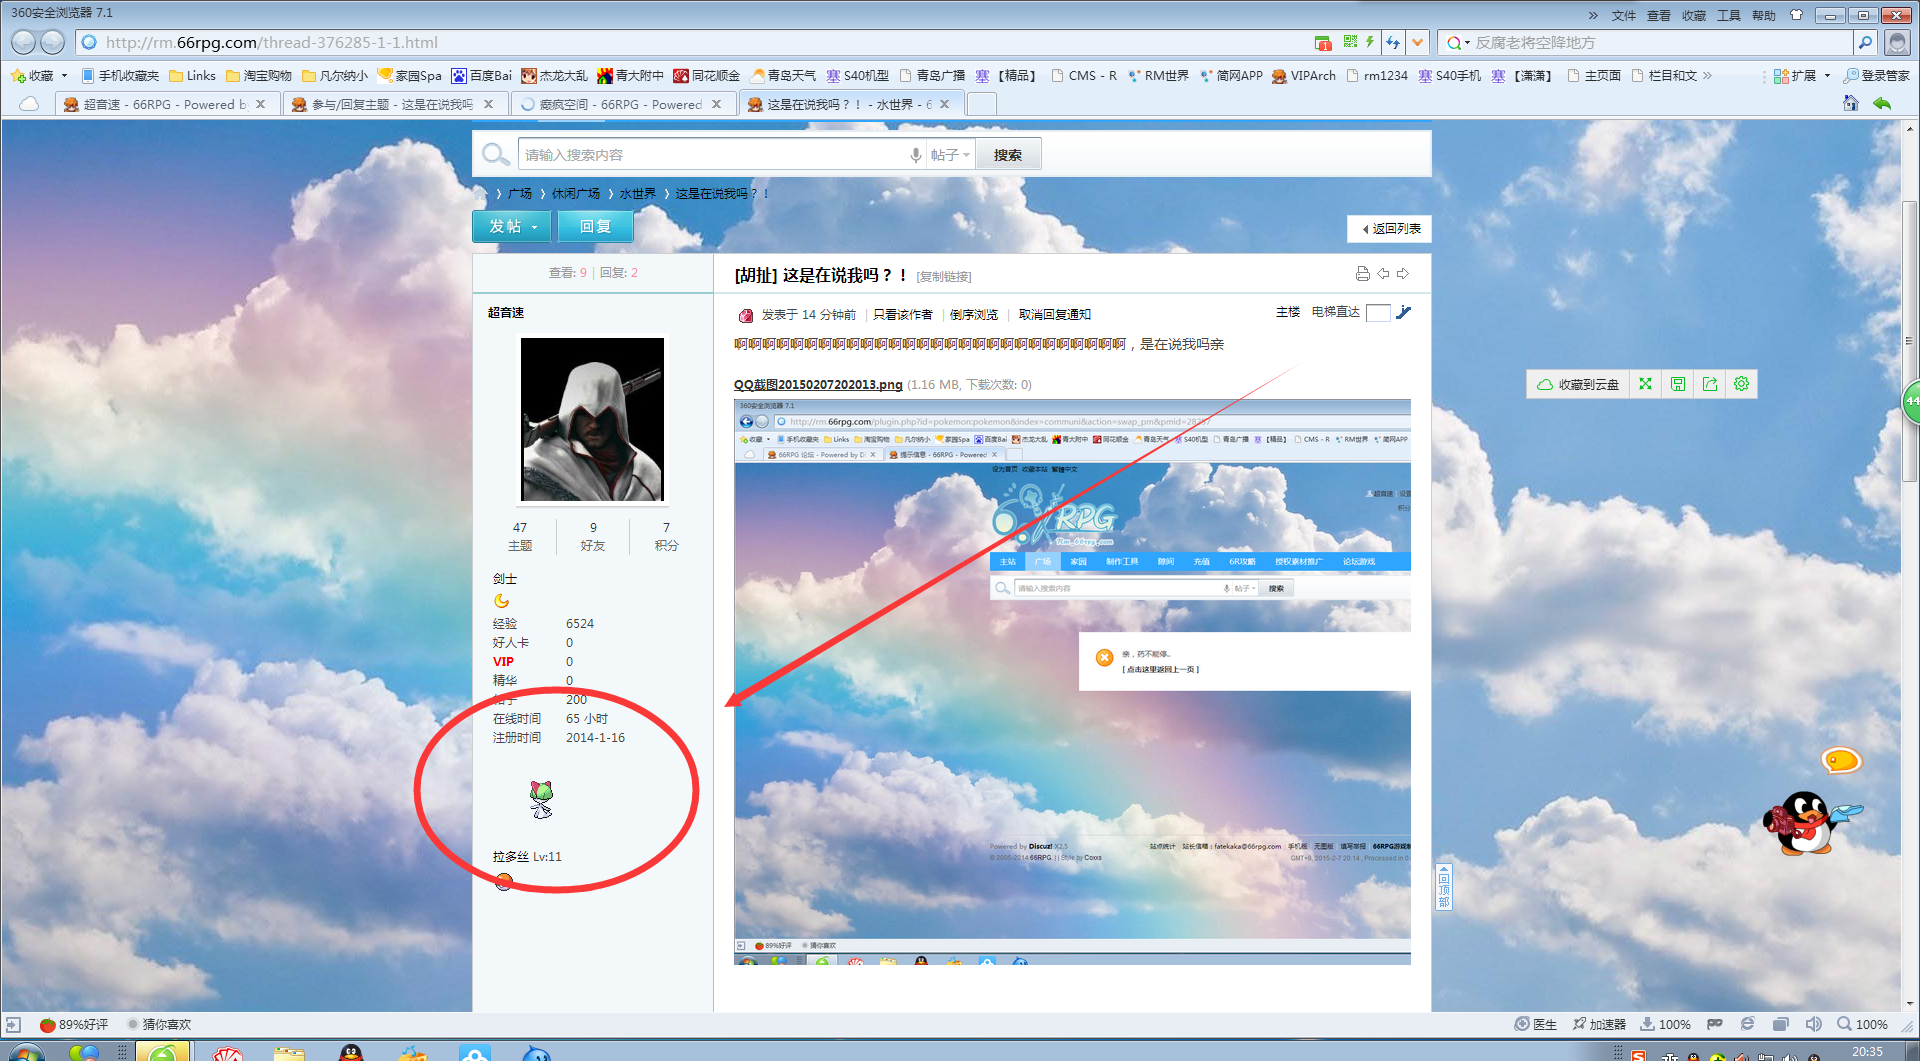Switch to the 癫疯空间 - 66RPG tab

[x=624, y=104]
